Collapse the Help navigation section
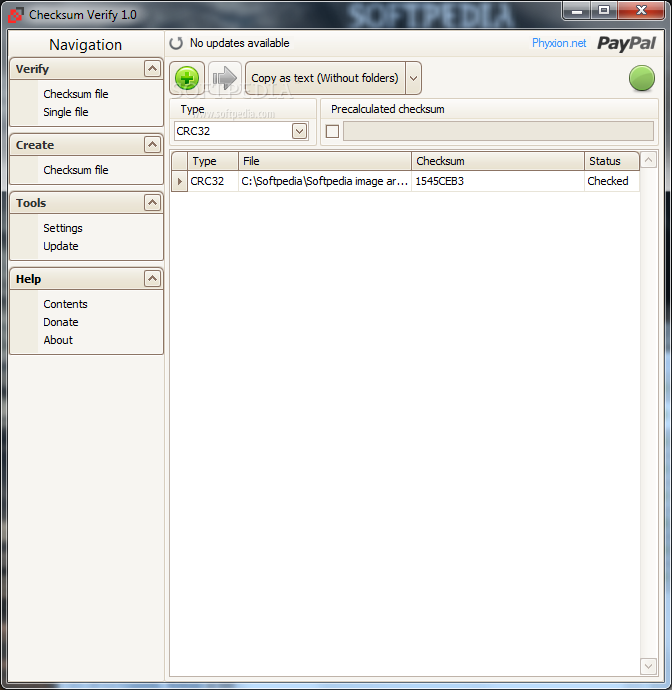 (x=152, y=279)
